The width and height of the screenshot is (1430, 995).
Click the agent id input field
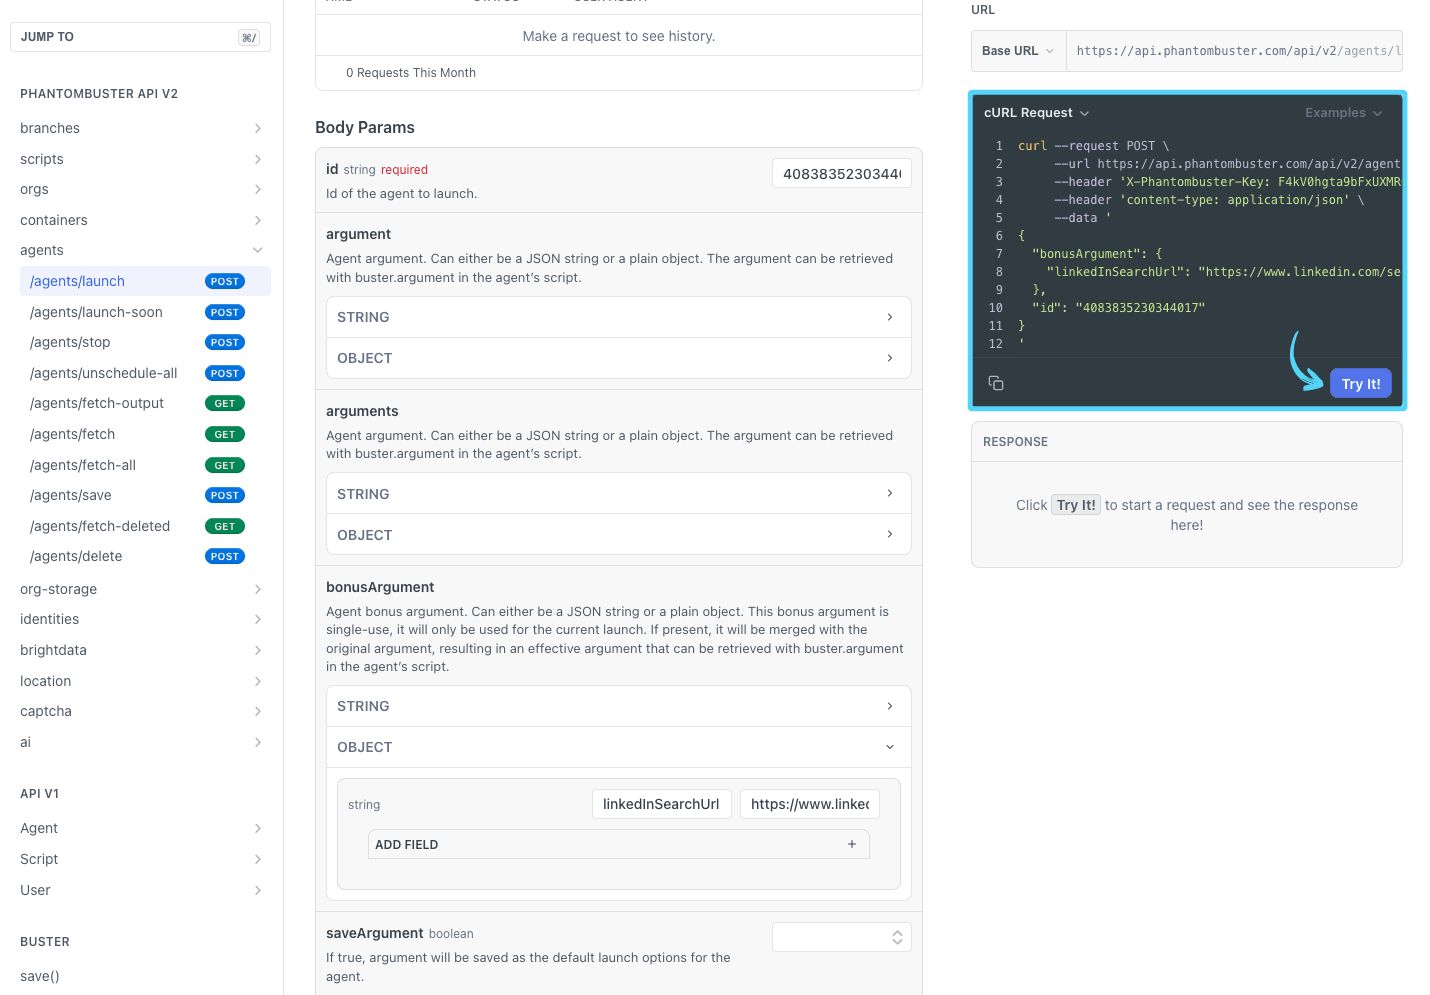[841, 174]
